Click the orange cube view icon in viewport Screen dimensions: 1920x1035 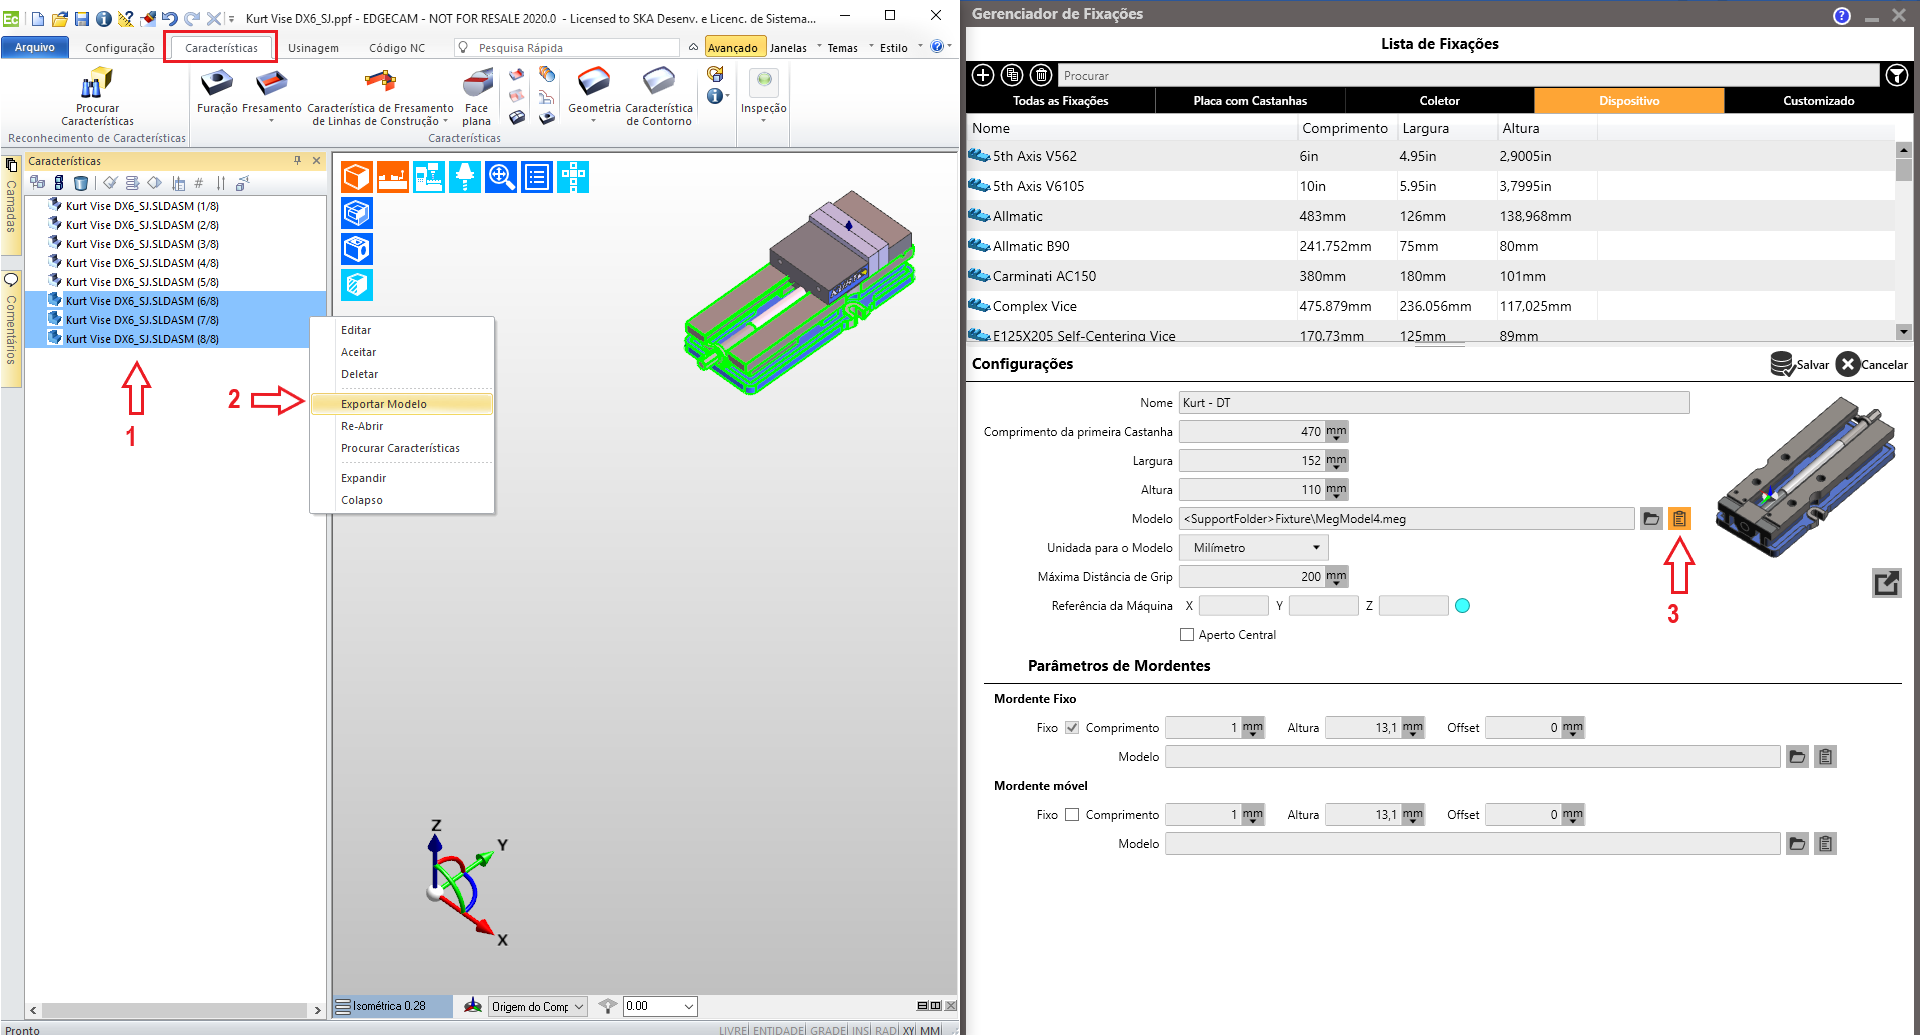tap(357, 177)
